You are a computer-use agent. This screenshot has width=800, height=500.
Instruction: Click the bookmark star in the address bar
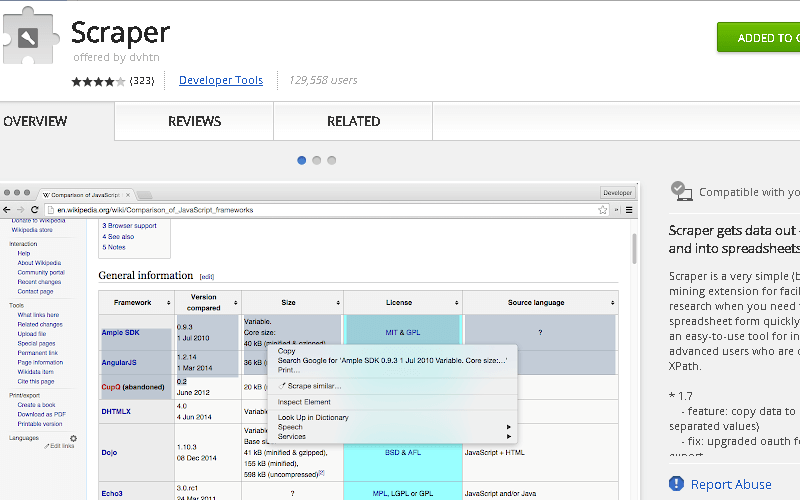[x=603, y=210]
